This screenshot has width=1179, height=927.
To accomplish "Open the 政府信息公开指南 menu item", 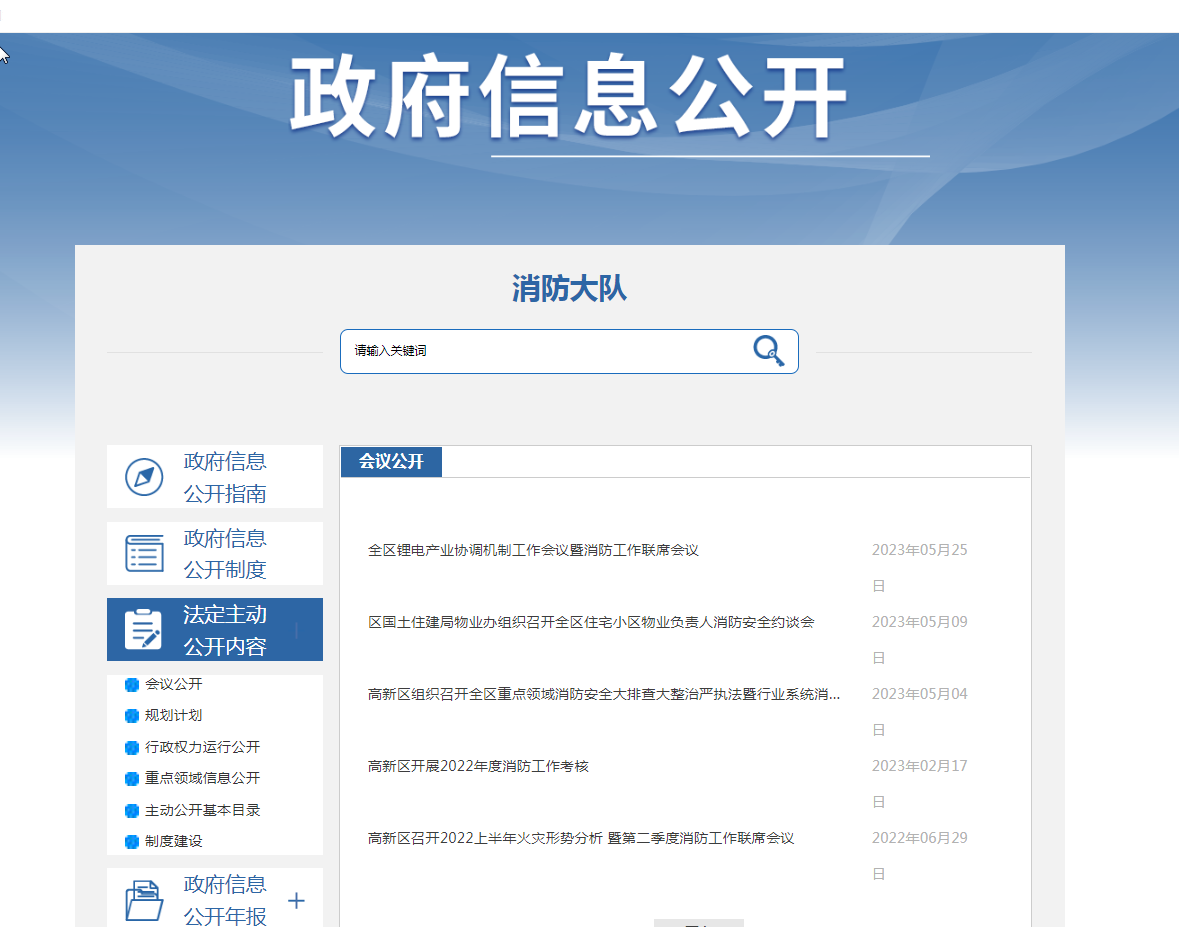I will pos(225,477).
